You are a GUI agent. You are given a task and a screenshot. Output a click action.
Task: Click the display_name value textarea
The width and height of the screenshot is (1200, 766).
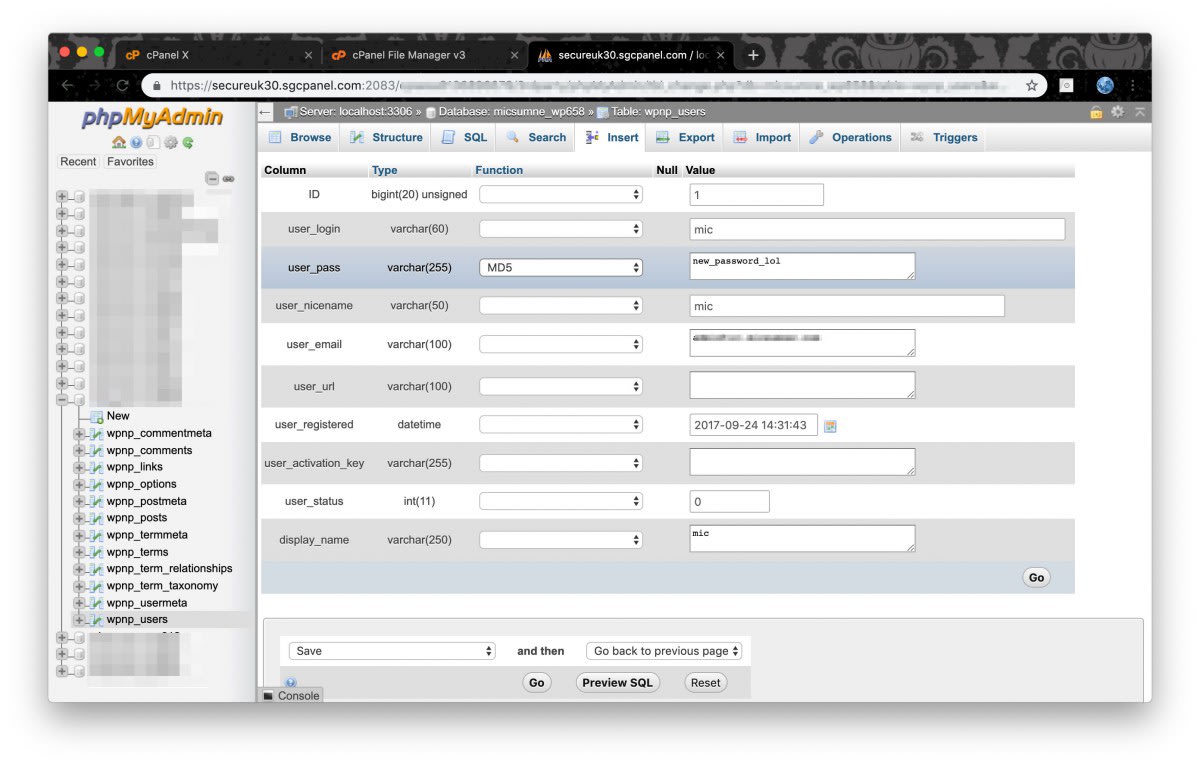coord(802,539)
